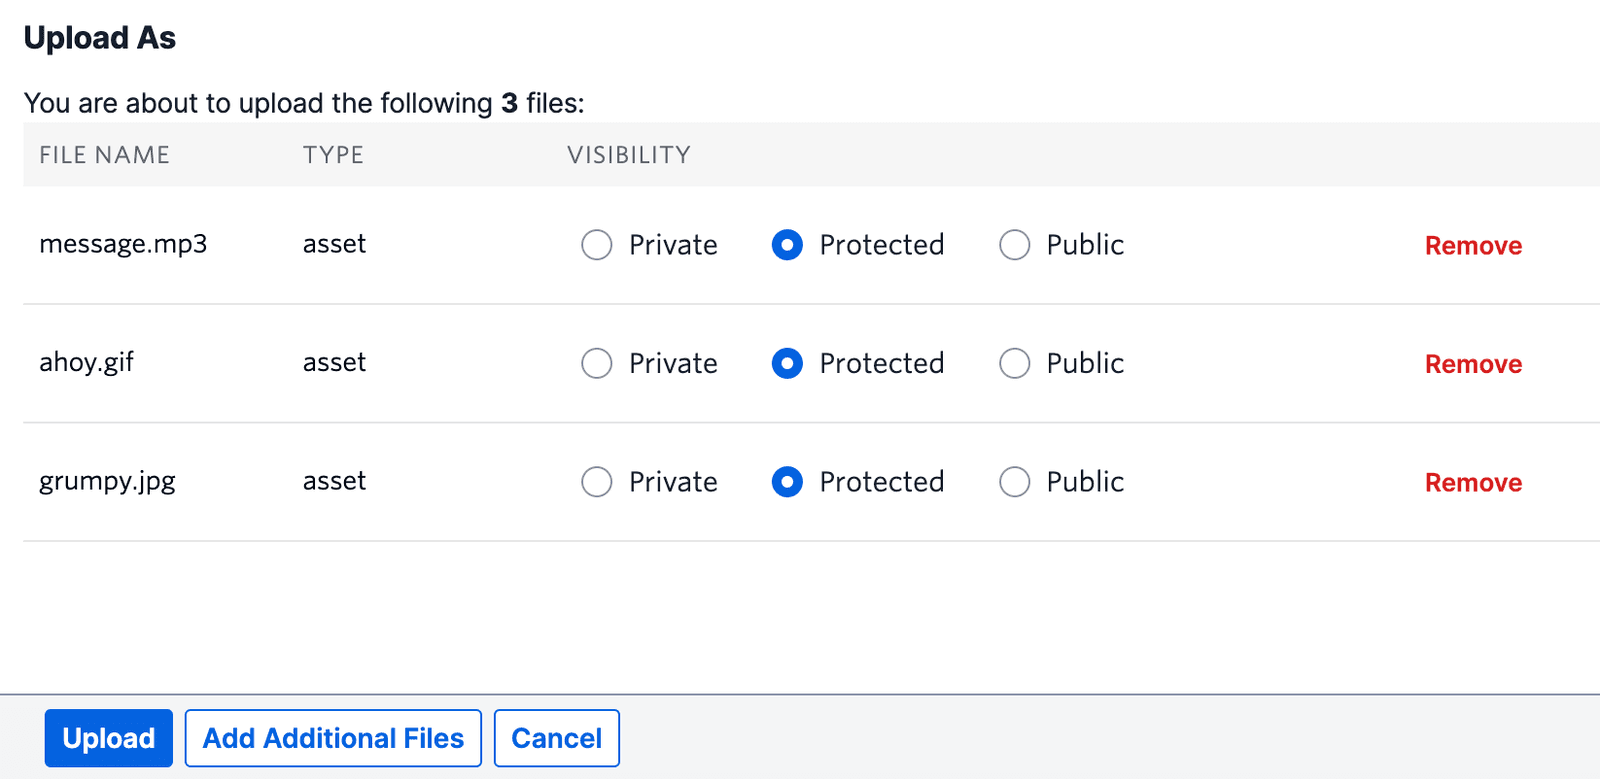
Task: Click the FILE NAME column header
Action: pos(104,154)
